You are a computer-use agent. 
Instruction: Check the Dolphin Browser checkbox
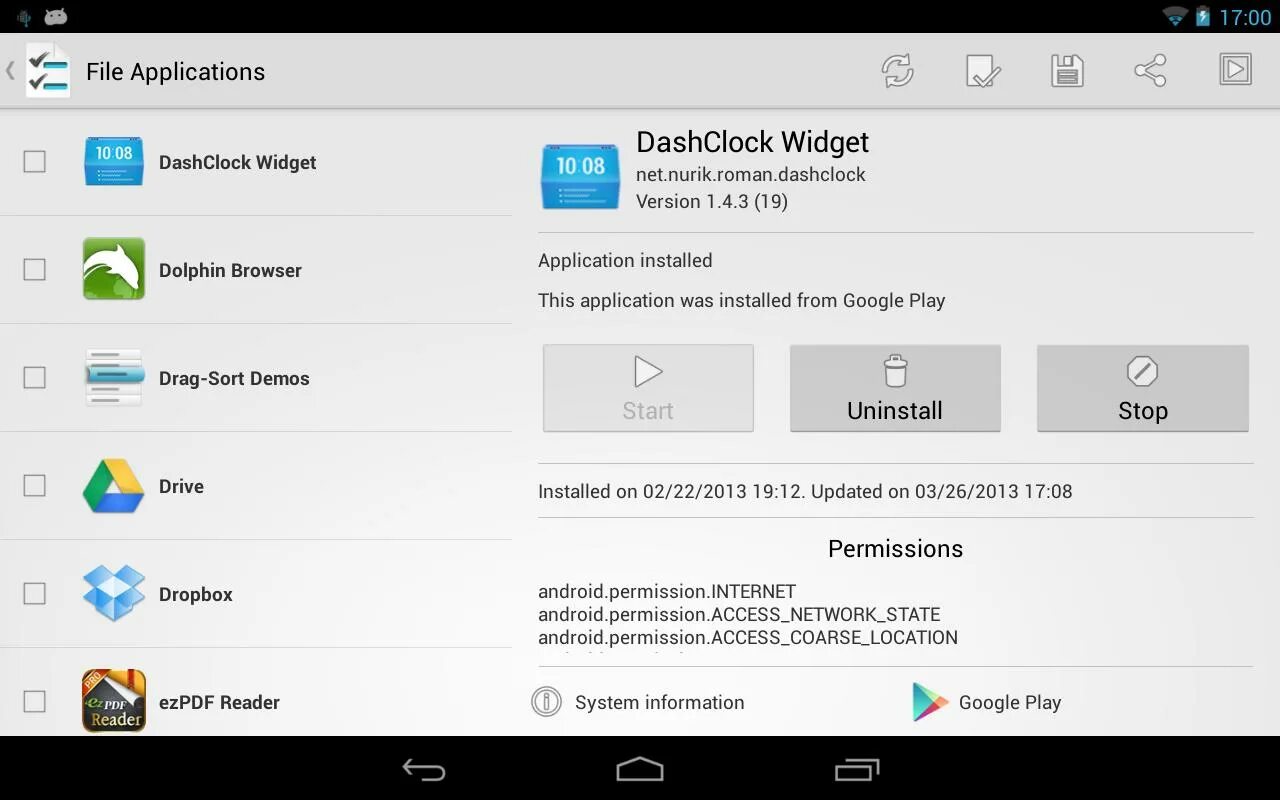[x=35, y=270]
